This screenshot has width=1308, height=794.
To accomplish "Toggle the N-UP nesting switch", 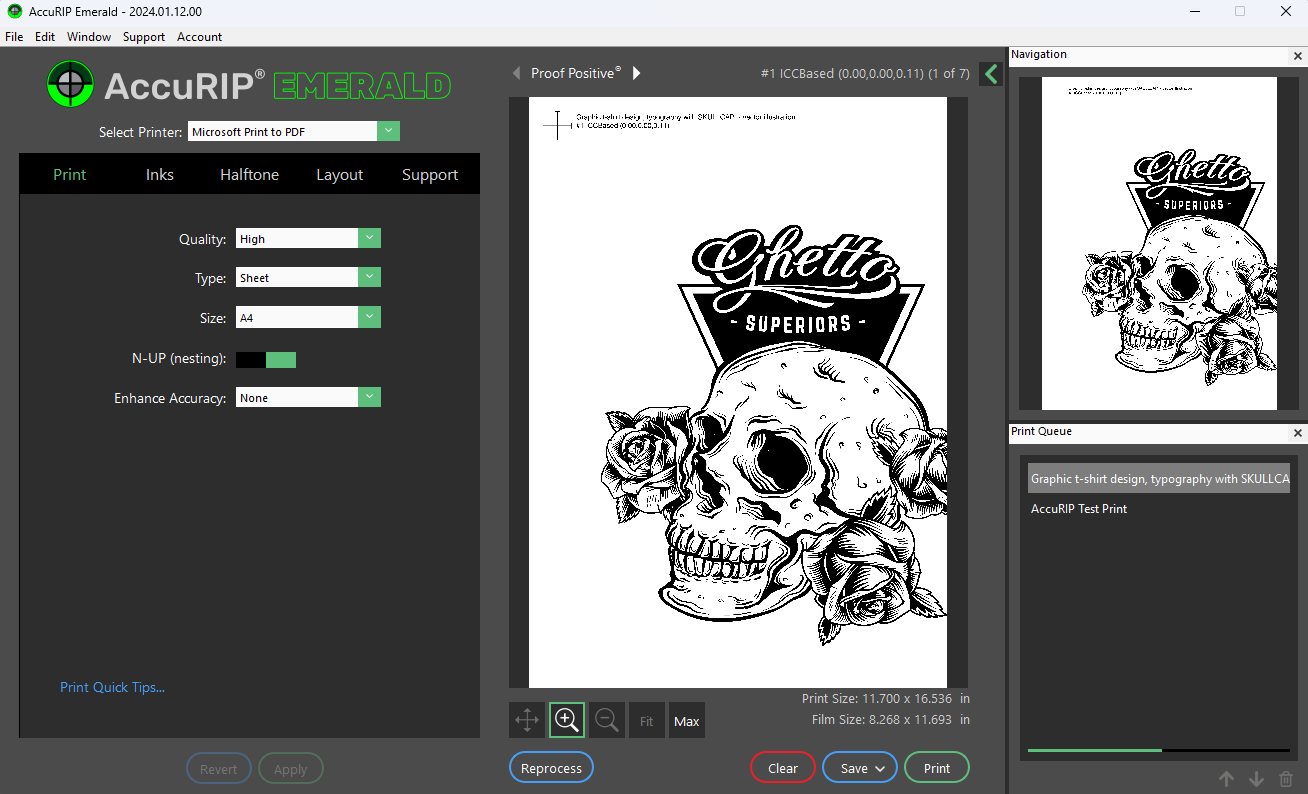I will tap(266, 359).
